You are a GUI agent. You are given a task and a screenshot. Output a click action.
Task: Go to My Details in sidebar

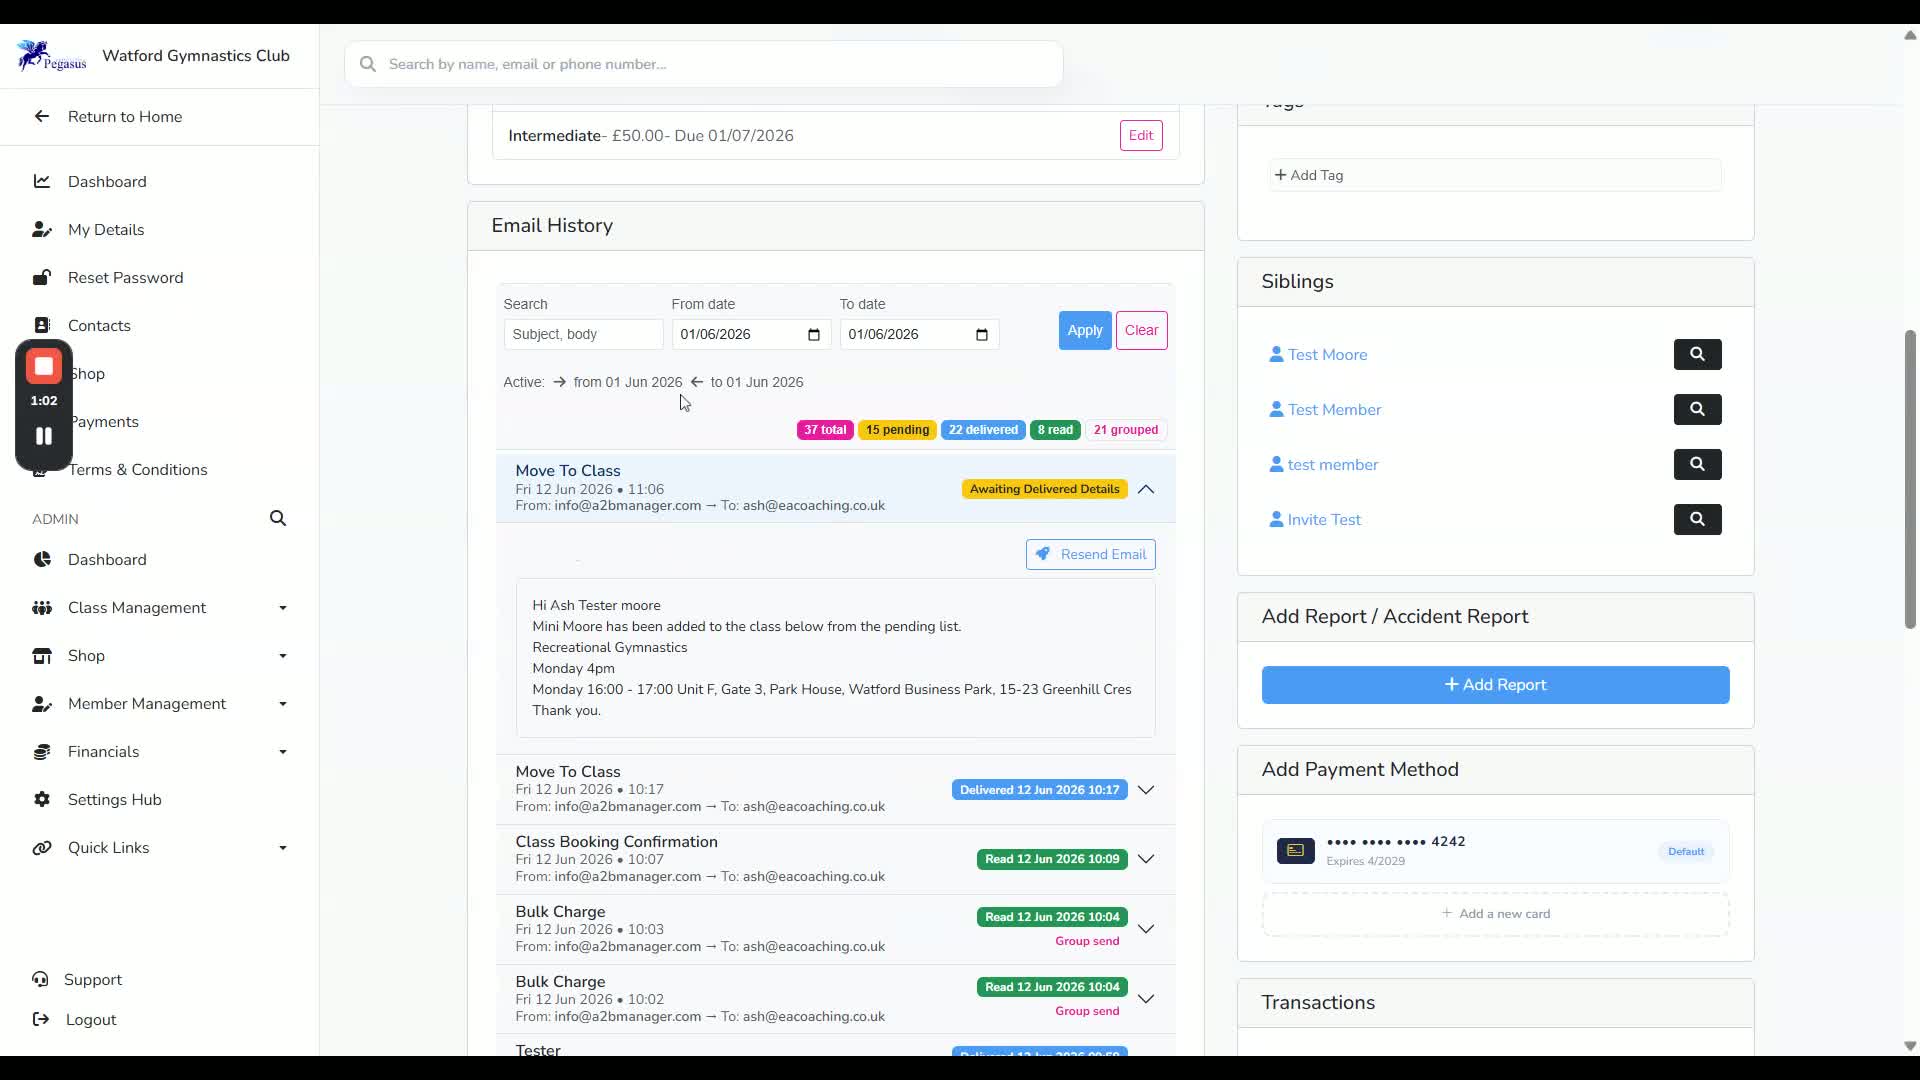pyautogui.click(x=106, y=230)
